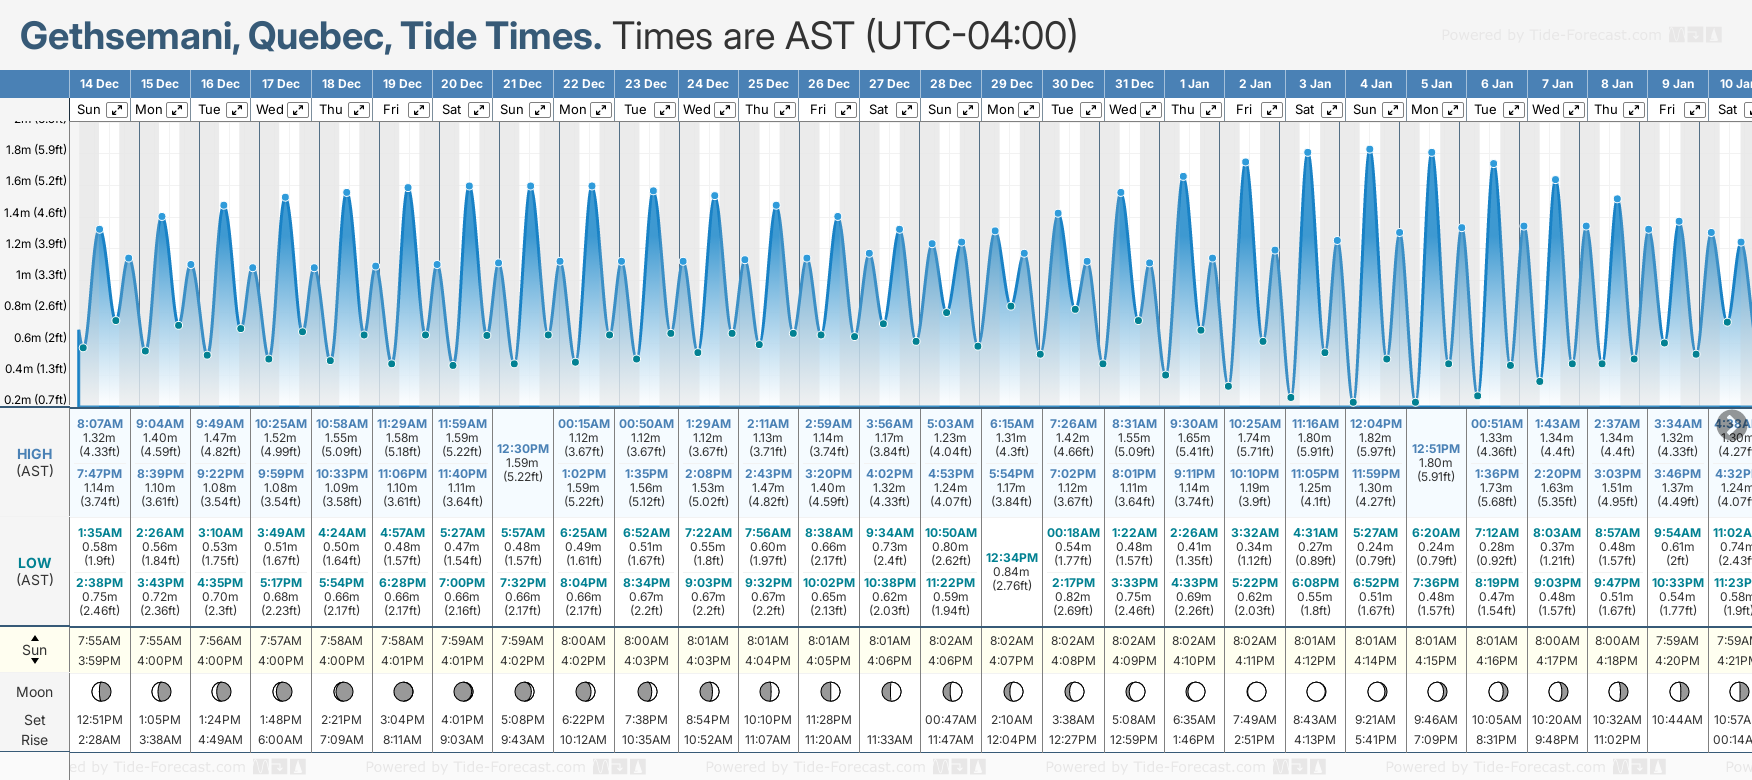Viewport: 1752px width, 780px height.
Task: Expand the Sunday 4 Jan day
Action: [x=1392, y=110]
